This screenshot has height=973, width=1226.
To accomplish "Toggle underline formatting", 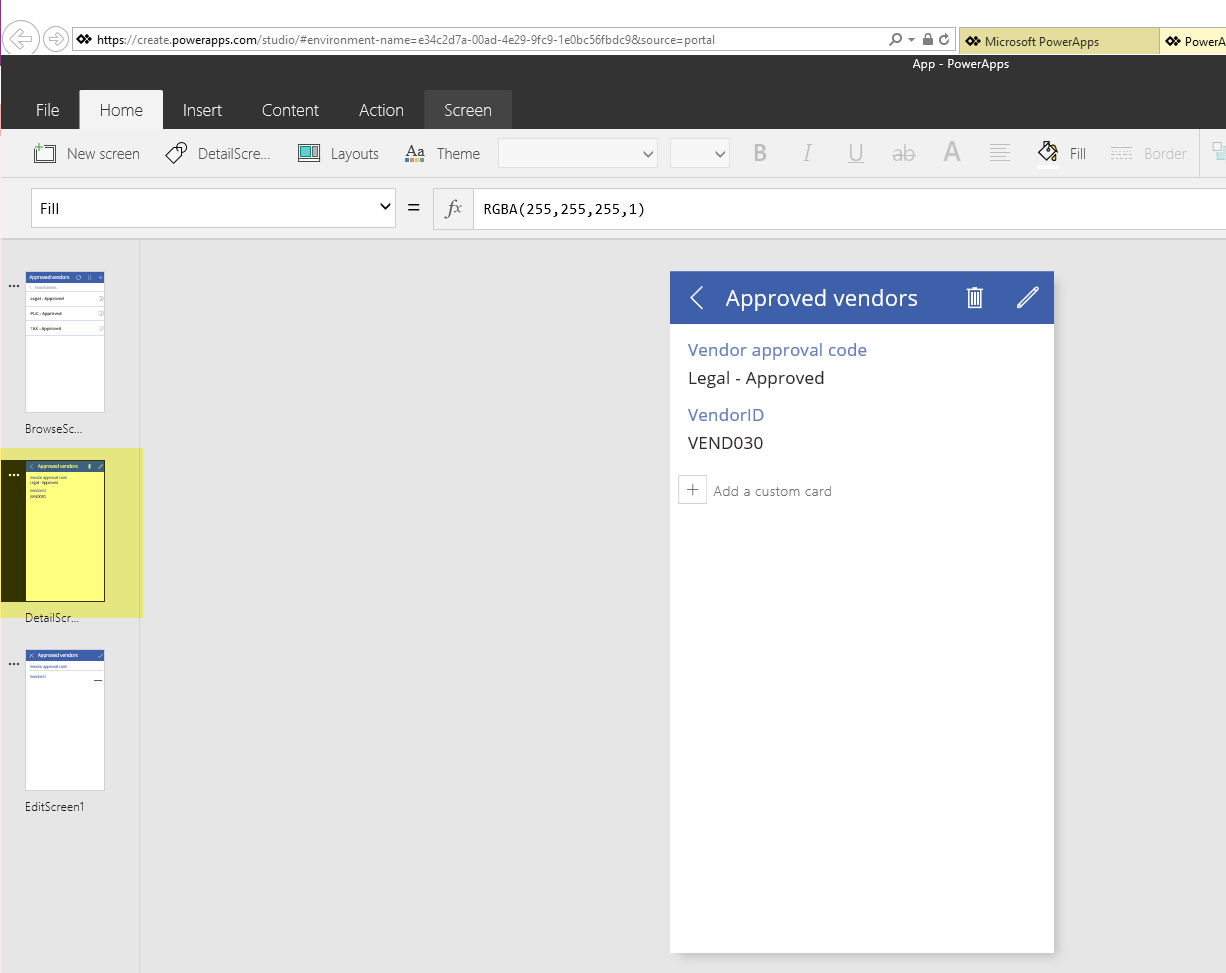I will click(x=855, y=153).
